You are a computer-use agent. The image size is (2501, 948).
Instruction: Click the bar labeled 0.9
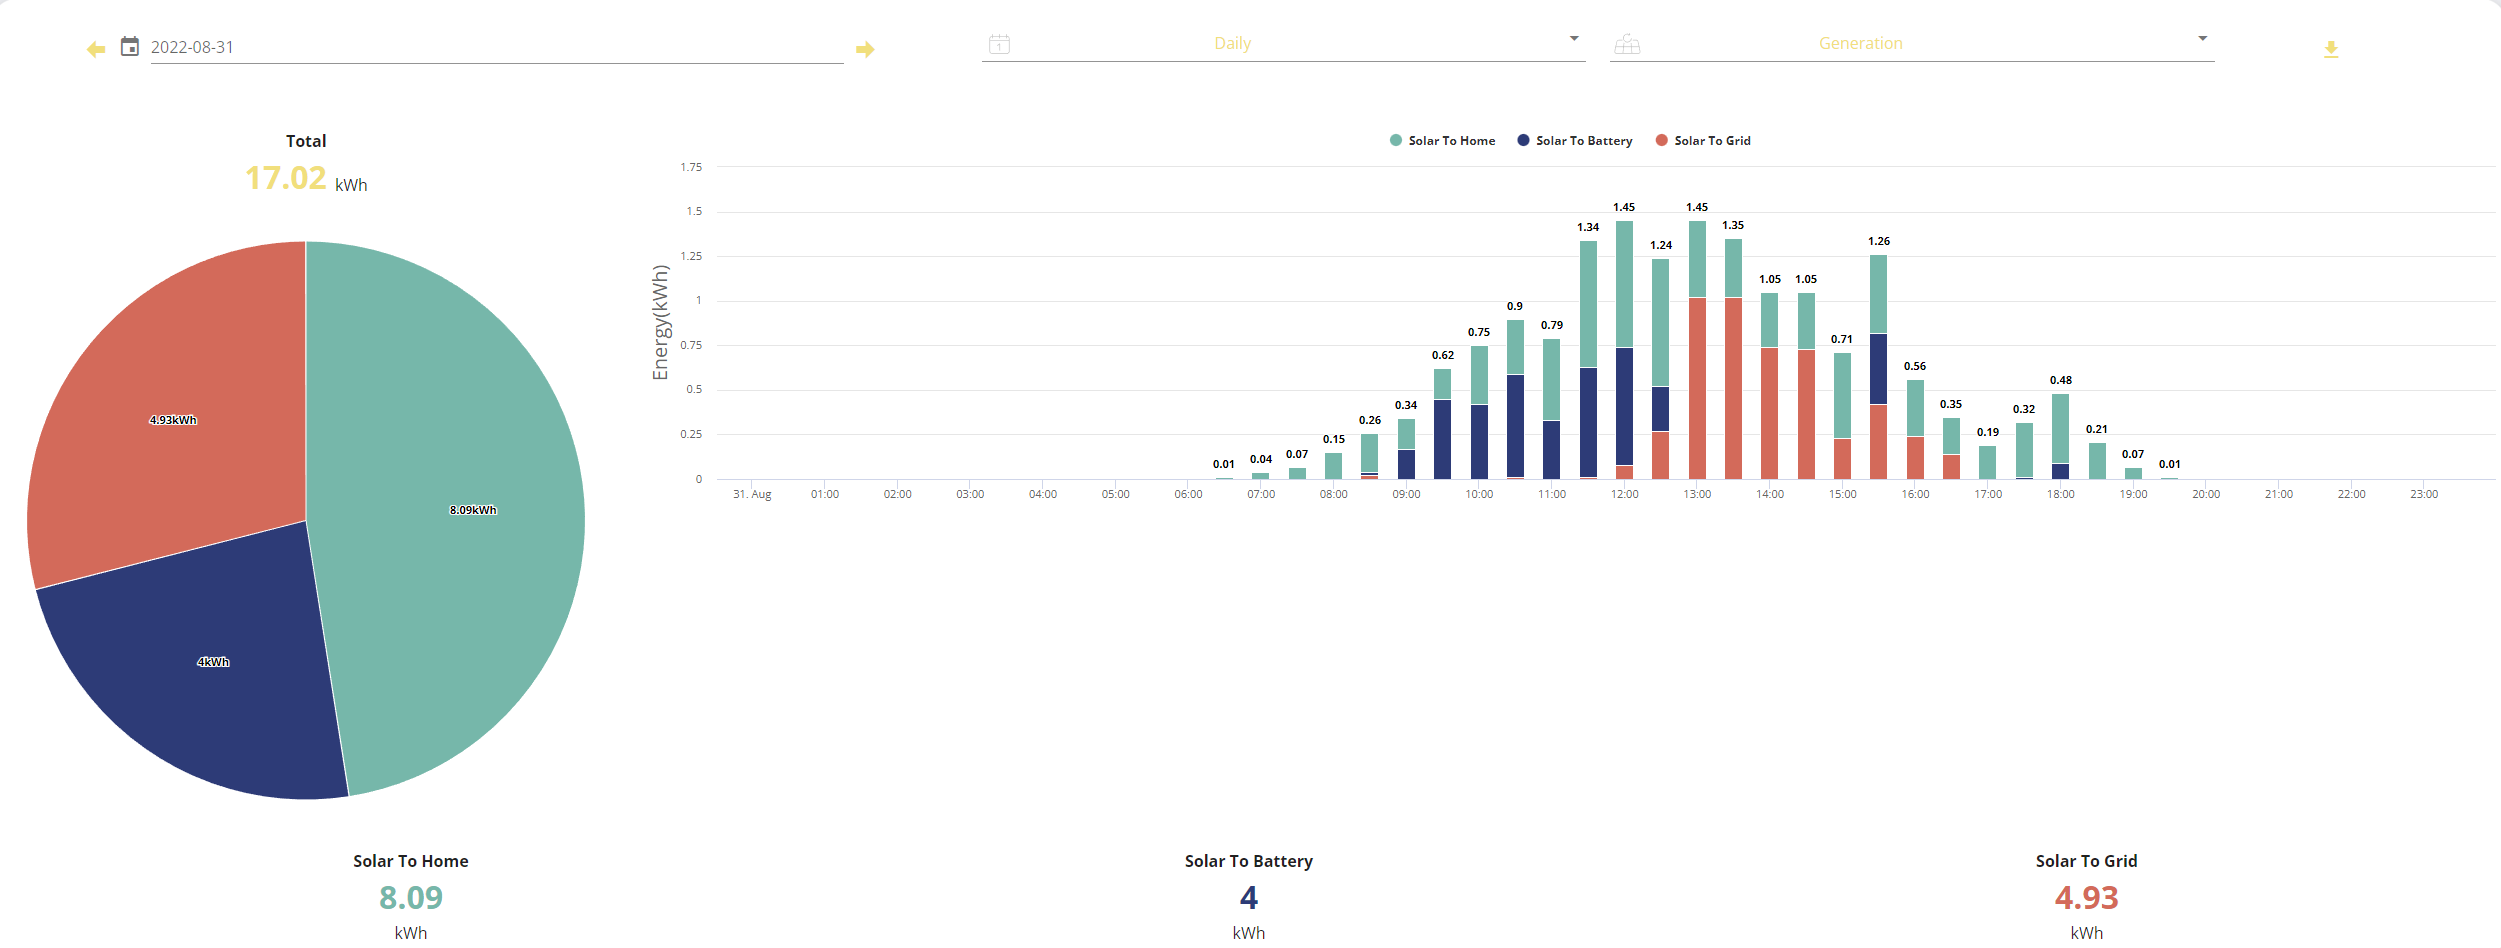pos(1515,399)
